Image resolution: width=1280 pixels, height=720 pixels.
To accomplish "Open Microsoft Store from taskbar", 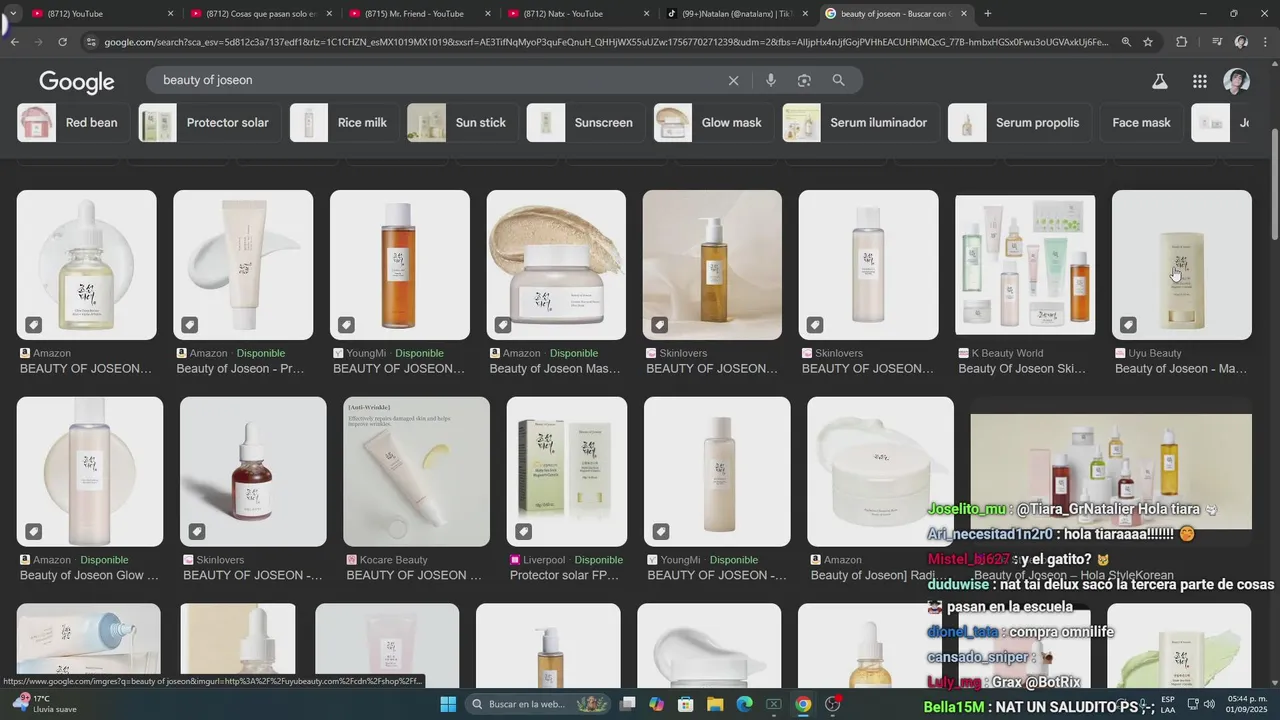I will (x=686, y=704).
